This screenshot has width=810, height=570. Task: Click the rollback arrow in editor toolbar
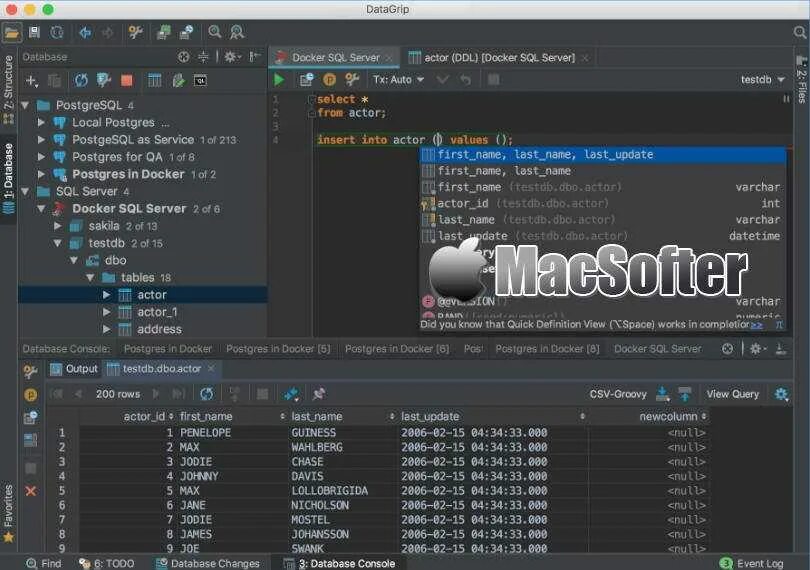click(465, 80)
